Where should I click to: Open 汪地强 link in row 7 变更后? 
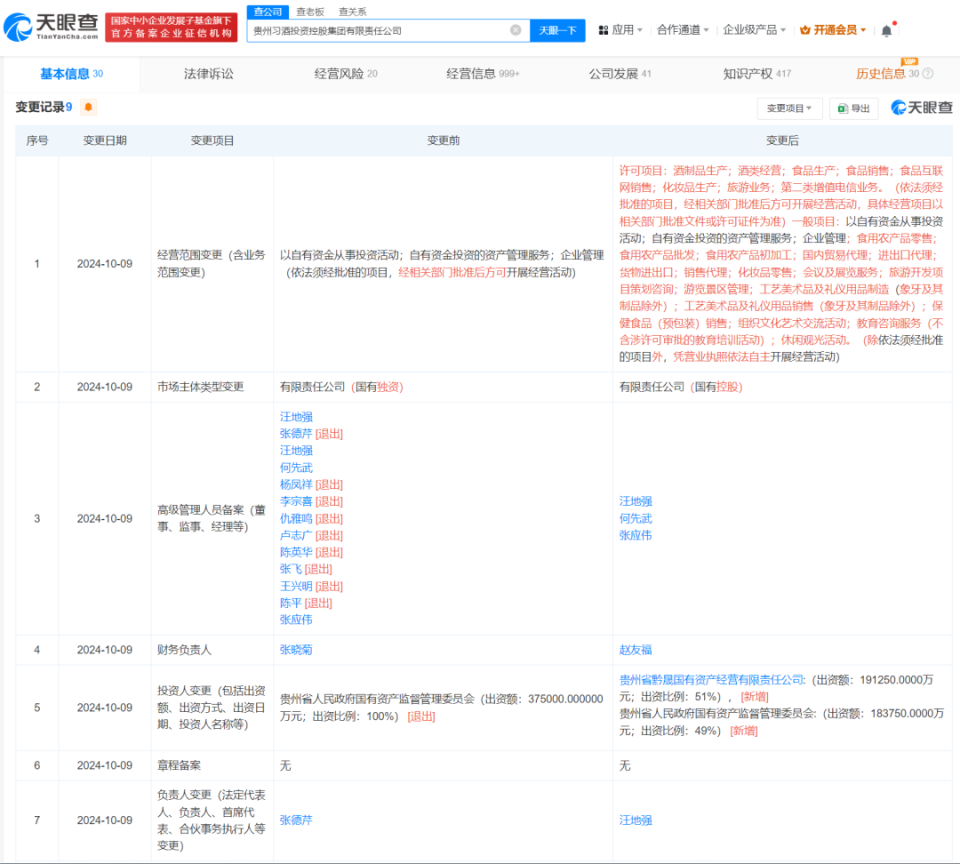click(x=636, y=821)
